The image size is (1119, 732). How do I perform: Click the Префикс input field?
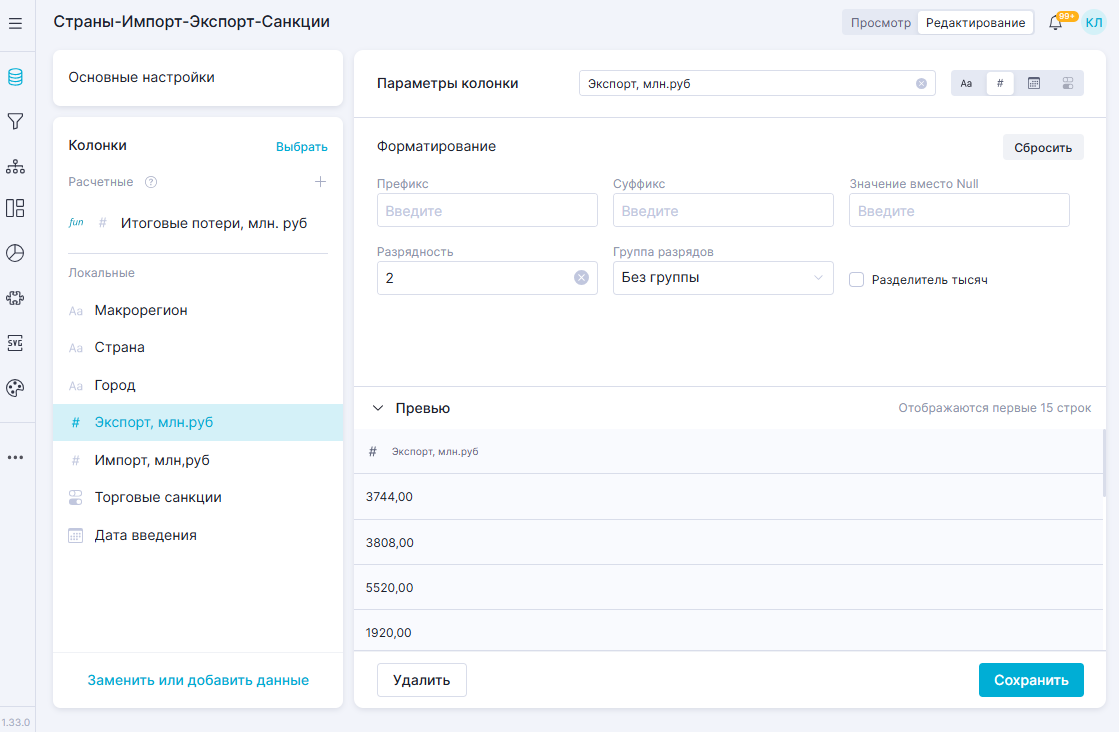(487, 211)
